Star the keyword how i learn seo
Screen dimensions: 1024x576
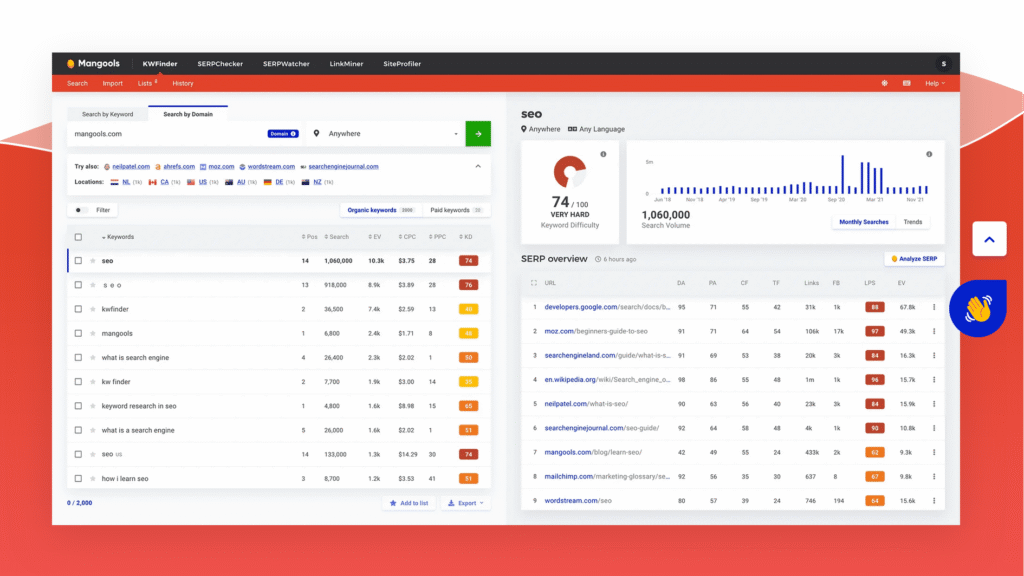point(93,479)
